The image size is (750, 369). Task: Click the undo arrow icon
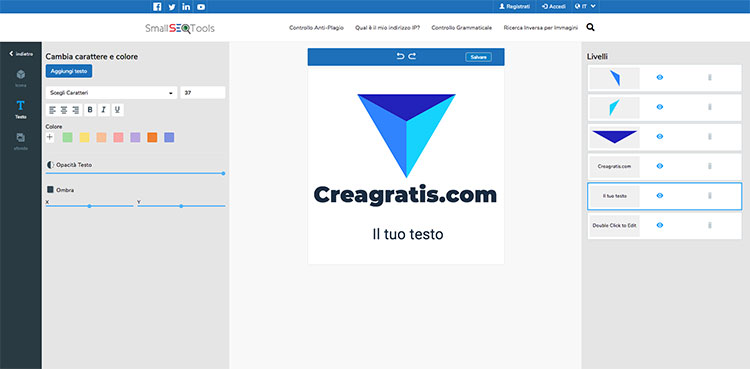click(x=400, y=56)
